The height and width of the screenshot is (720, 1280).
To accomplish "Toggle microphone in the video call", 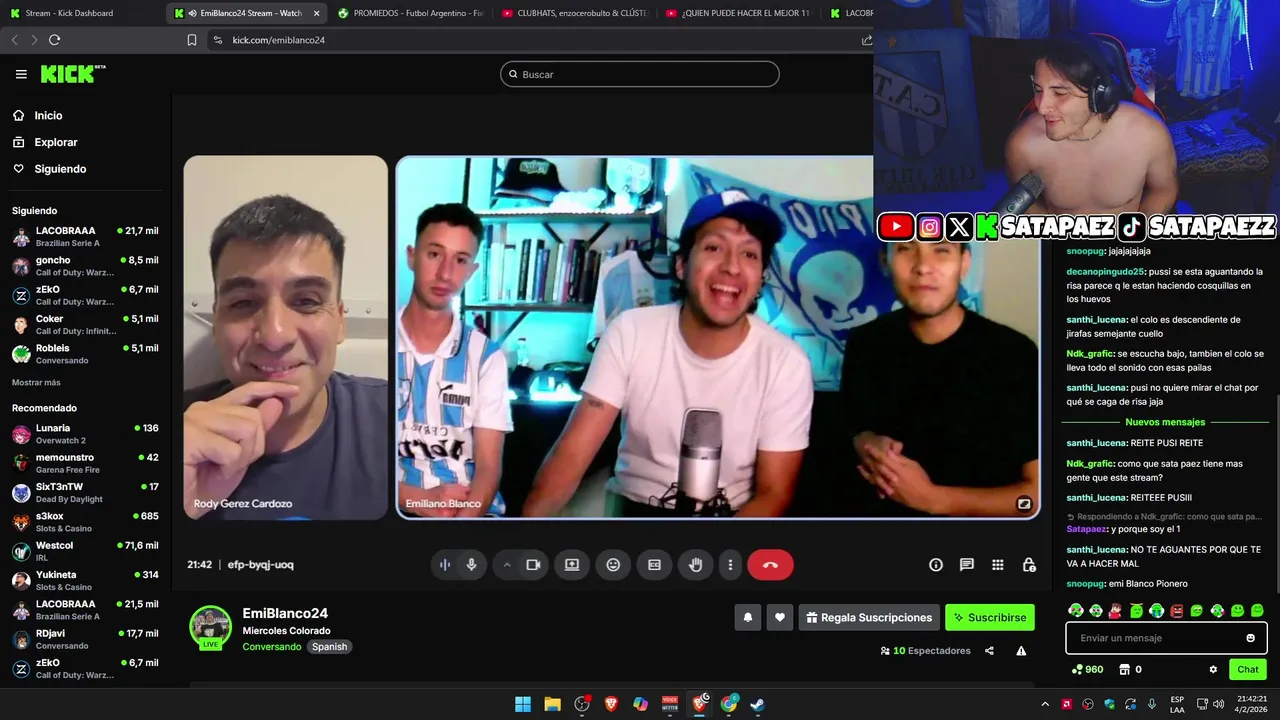I will 471,565.
